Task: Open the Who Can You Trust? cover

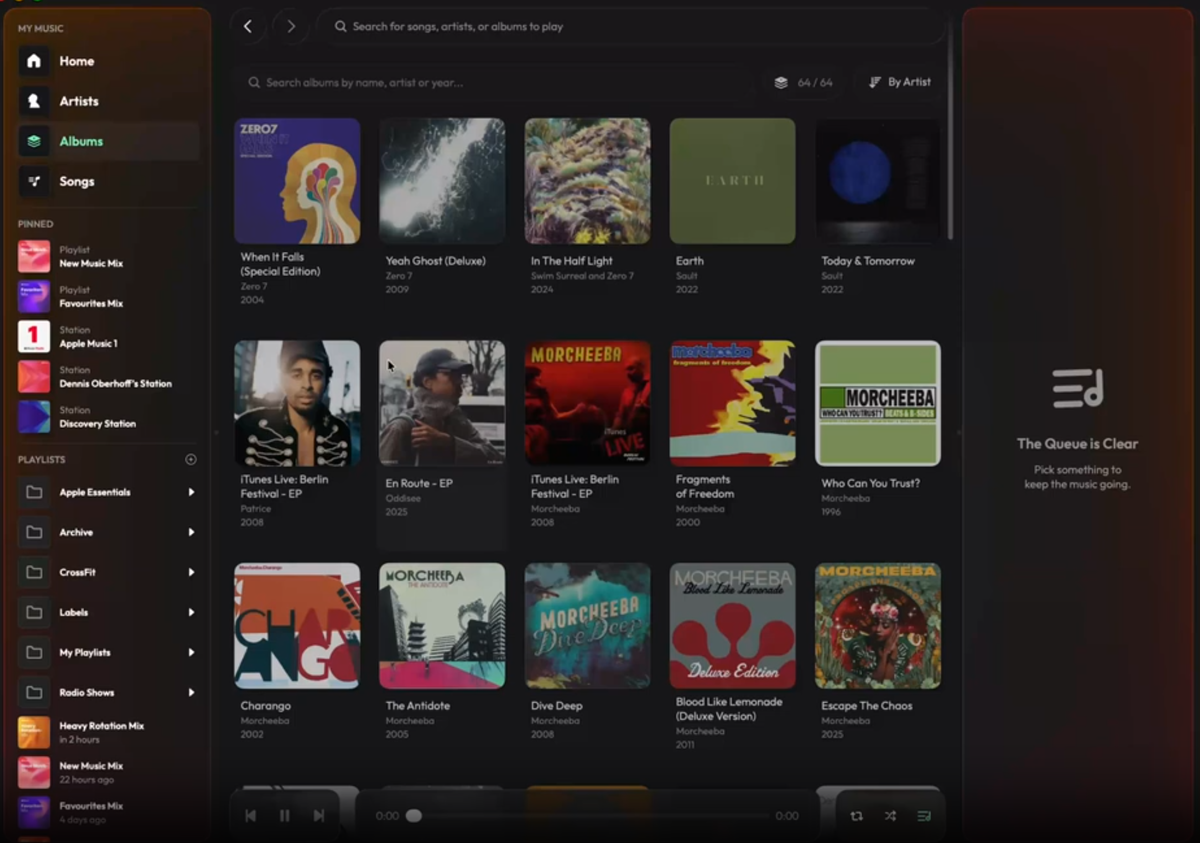Action: (878, 403)
